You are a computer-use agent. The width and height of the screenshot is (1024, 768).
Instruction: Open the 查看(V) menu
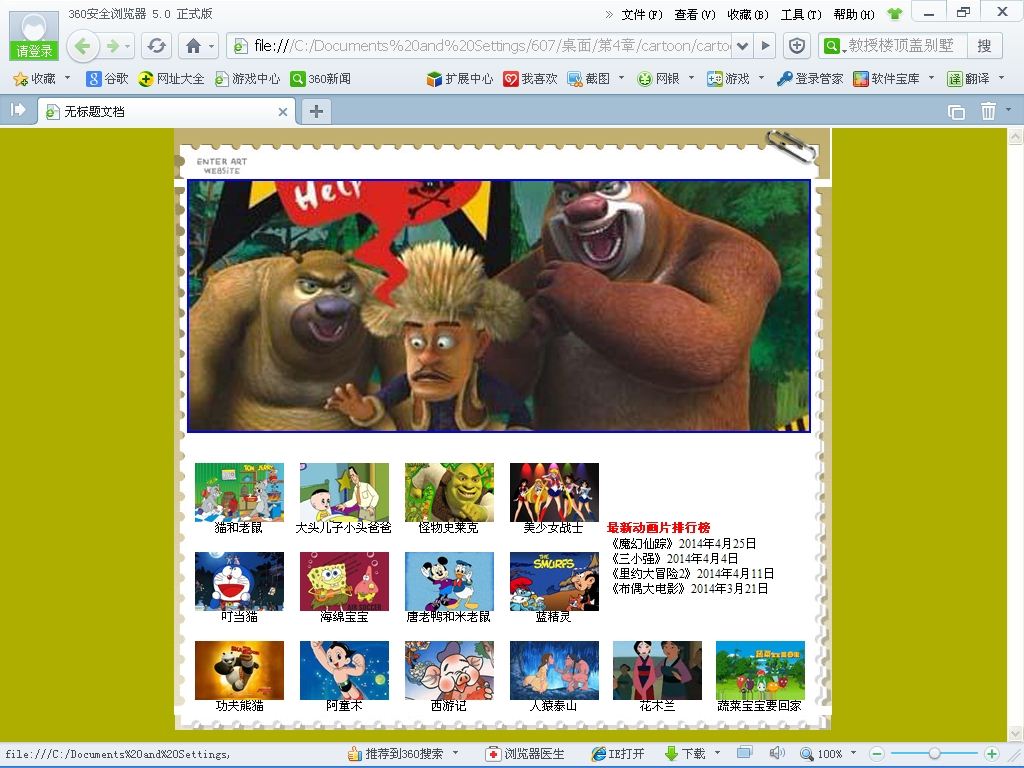(x=695, y=14)
